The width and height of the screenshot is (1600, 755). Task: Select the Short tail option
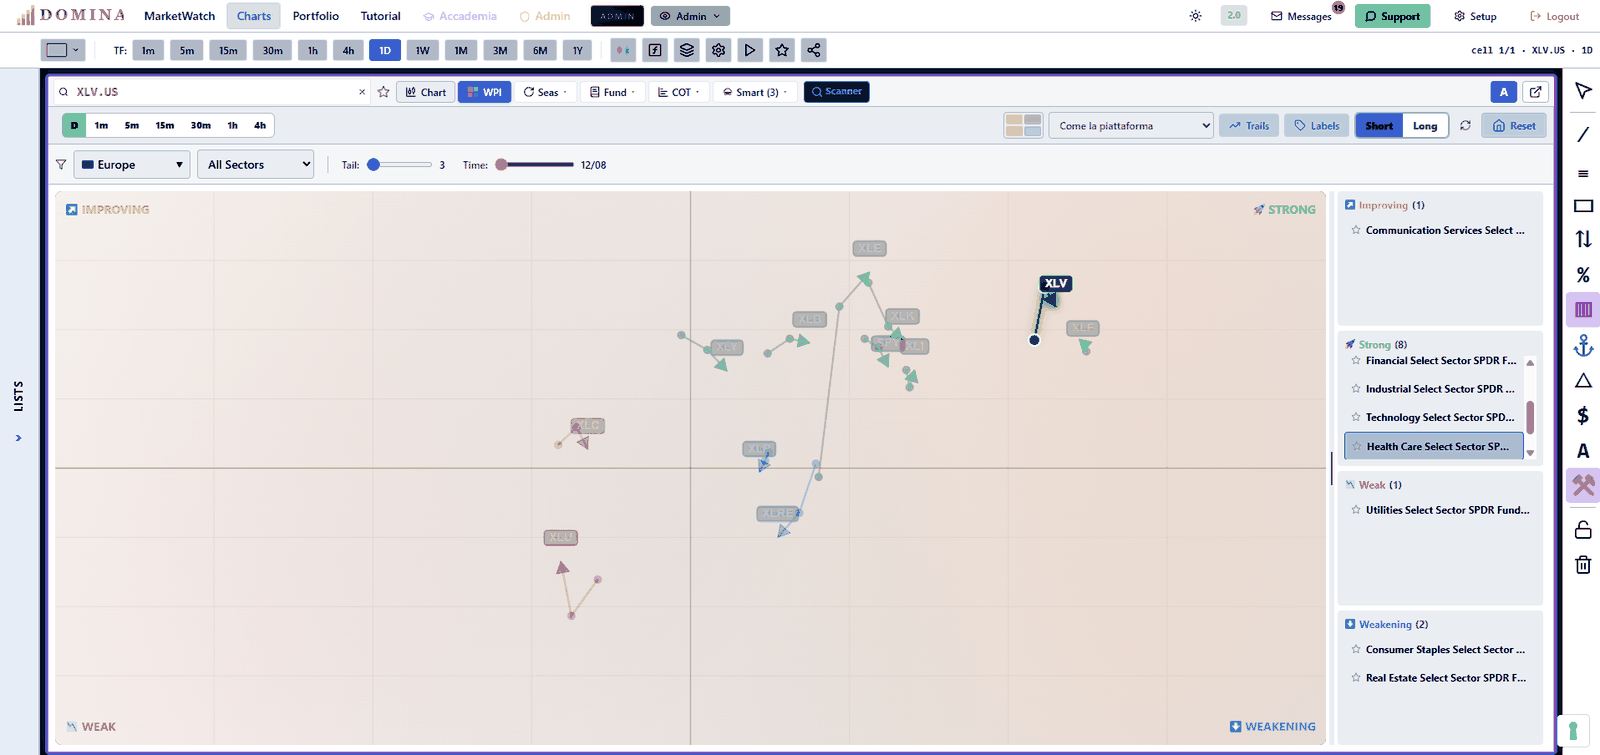(x=1379, y=126)
